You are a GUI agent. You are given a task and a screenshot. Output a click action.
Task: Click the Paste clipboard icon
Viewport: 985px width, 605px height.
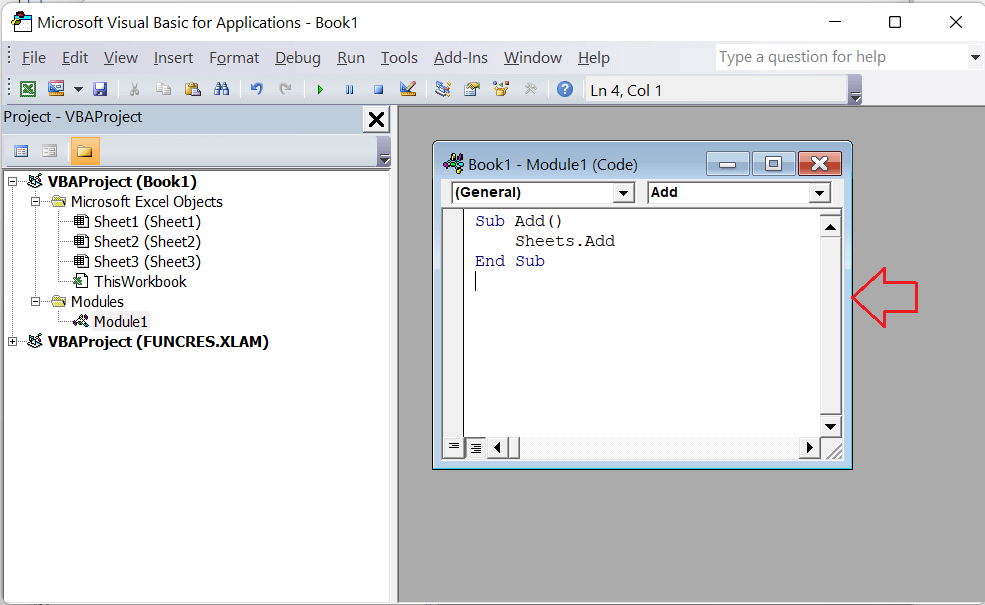(x=192, y=89)
